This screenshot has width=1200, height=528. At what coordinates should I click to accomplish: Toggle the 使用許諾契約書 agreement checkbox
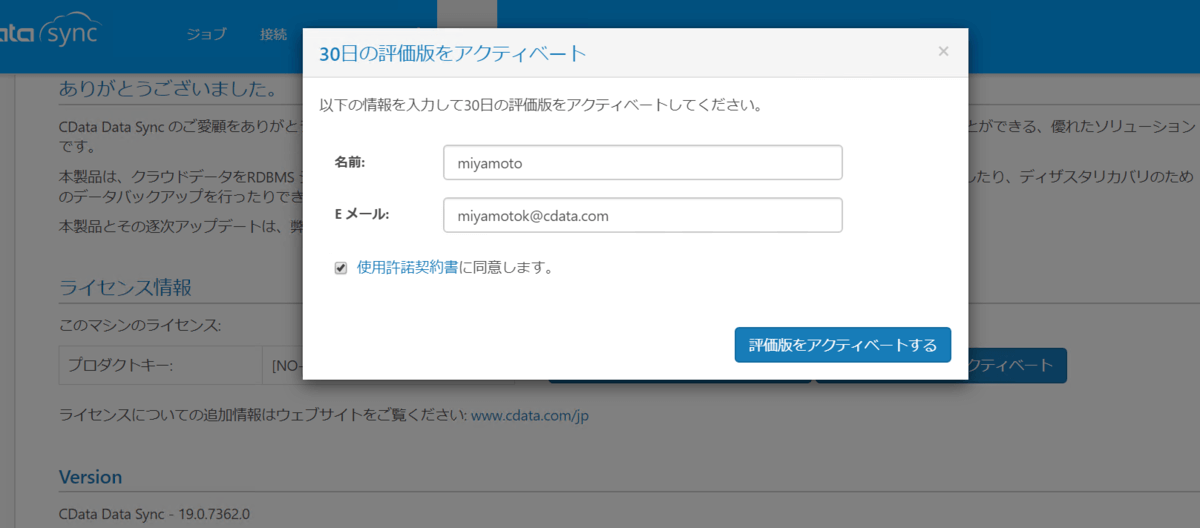pos(341,268)
